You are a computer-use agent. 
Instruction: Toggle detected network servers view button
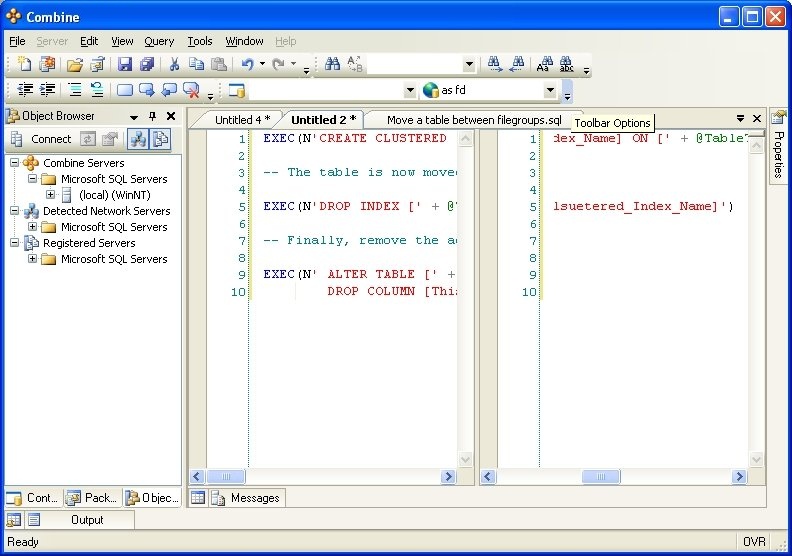pyautogui.click(x=138, y=139)
